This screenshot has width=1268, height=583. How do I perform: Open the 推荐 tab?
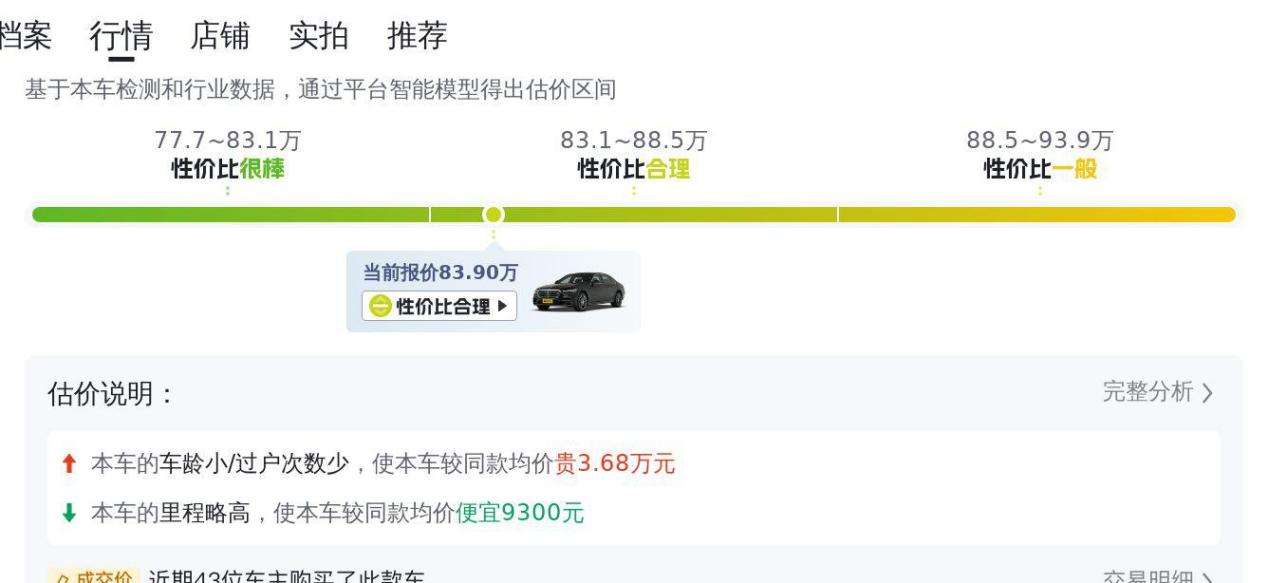418,36
